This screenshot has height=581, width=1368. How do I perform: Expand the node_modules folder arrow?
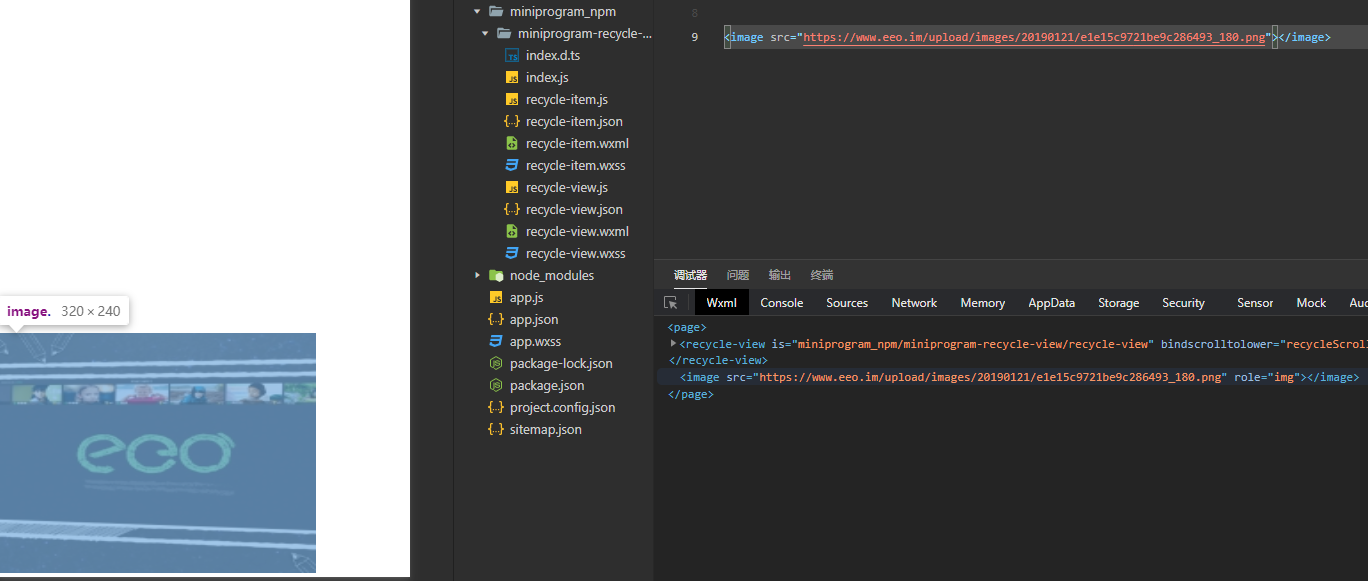pyautogui.click(x=478, y=275)
